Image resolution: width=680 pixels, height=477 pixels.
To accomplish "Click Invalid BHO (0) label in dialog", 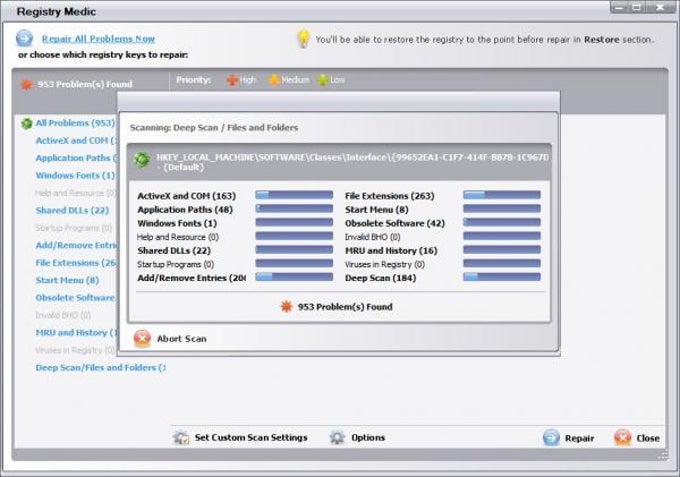I will pyautogui.click(x=373, y=237).
